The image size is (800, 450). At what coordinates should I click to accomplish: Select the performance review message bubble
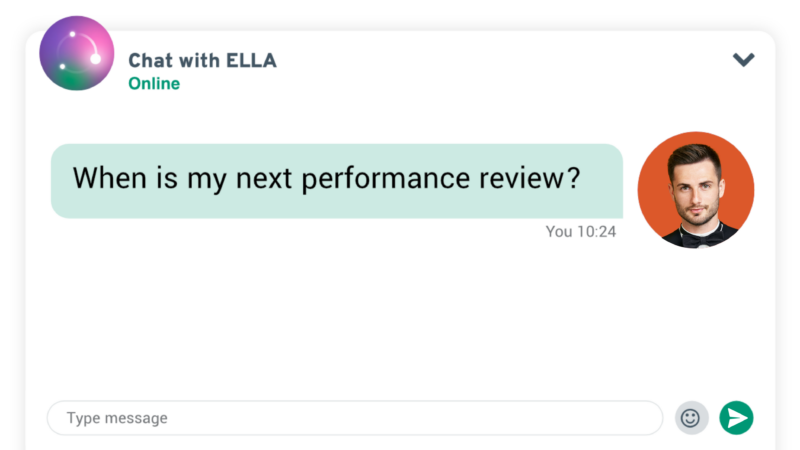click(x=337, y=181)
